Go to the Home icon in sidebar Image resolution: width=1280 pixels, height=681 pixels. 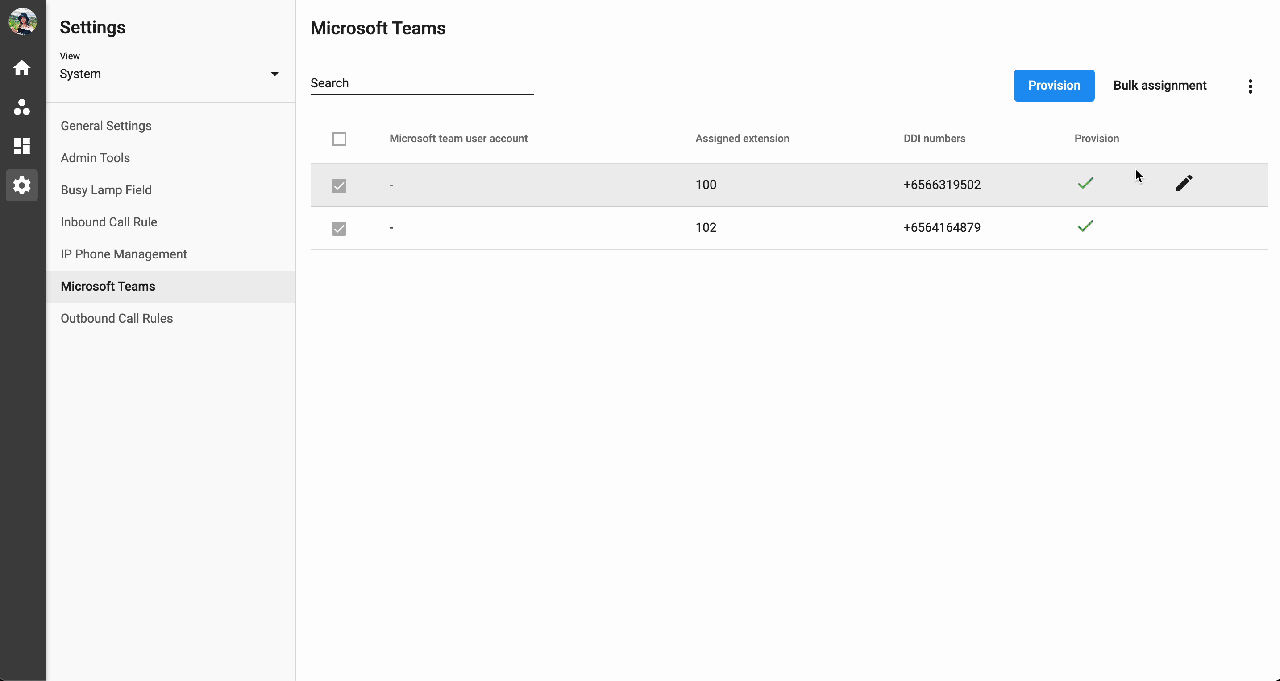[x=22, y=68]
